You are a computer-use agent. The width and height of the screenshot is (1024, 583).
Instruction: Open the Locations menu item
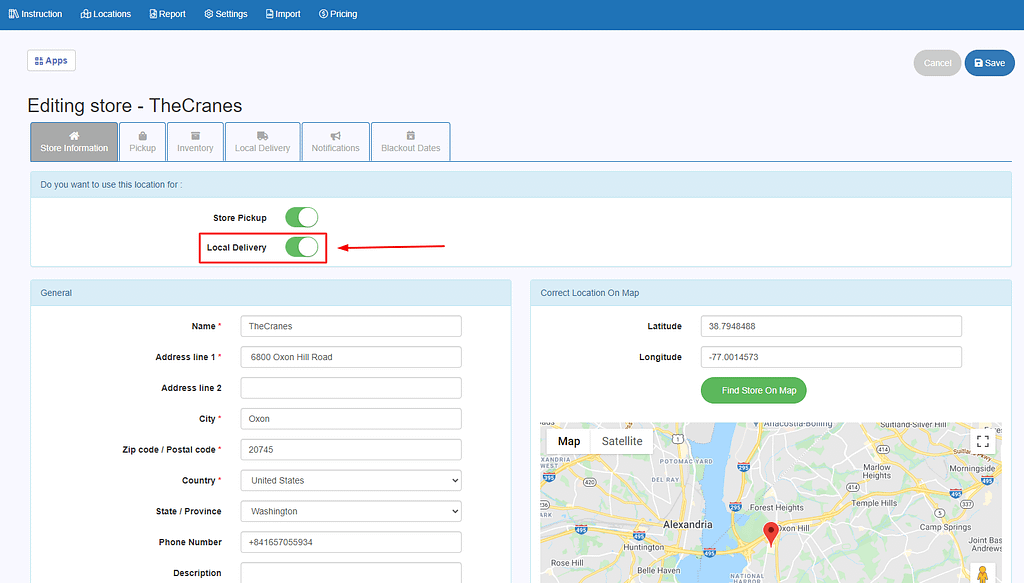[x=106, y=14]
